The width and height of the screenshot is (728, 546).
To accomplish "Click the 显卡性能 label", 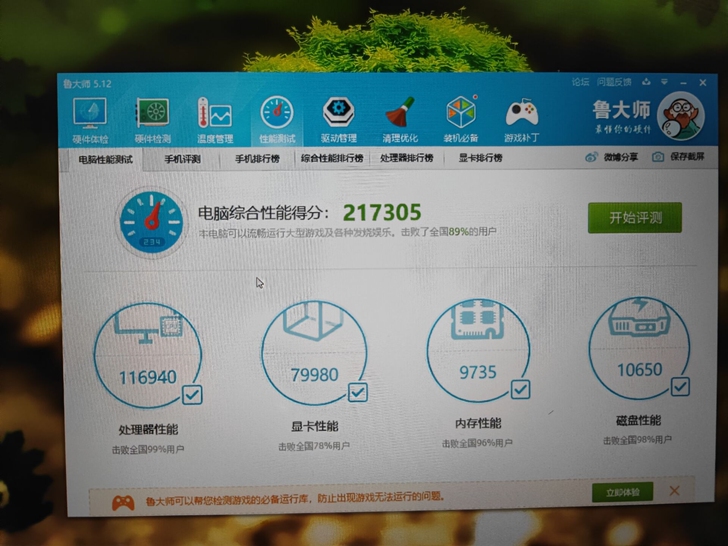I will pyautogui.click(x=314, y=426).
